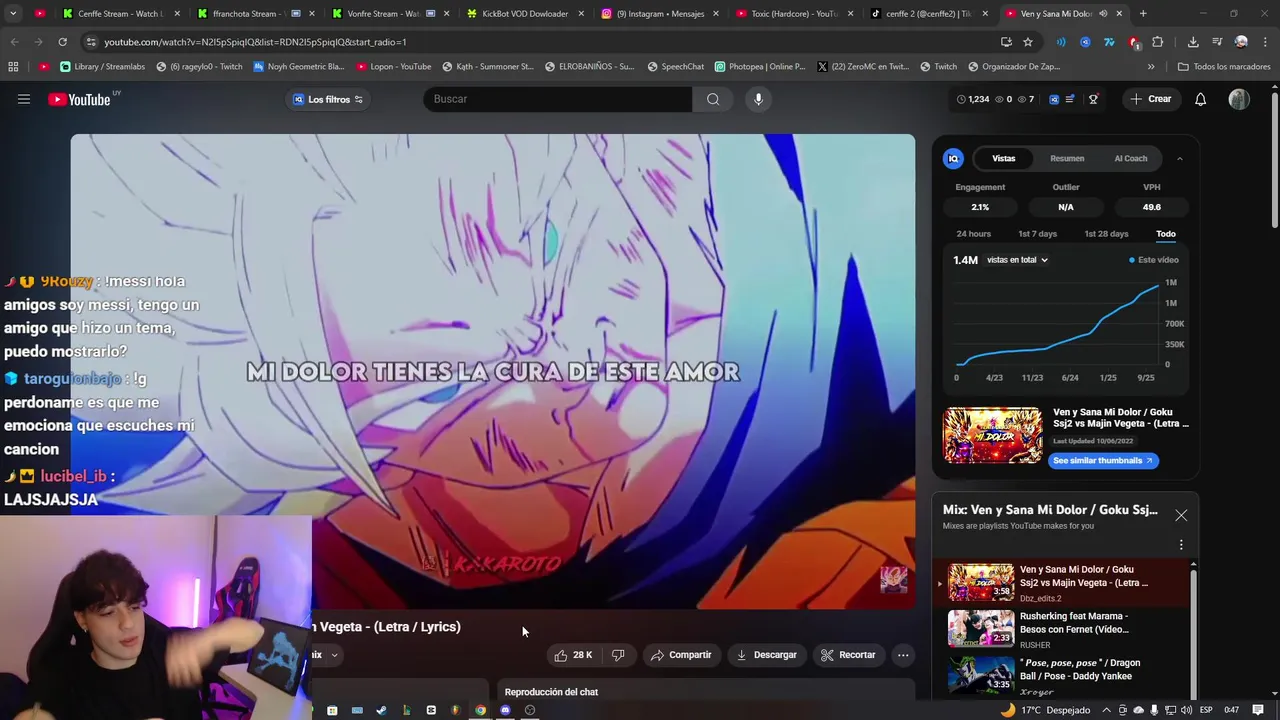Like the video showing 28 K

click(x=574, y=655)
